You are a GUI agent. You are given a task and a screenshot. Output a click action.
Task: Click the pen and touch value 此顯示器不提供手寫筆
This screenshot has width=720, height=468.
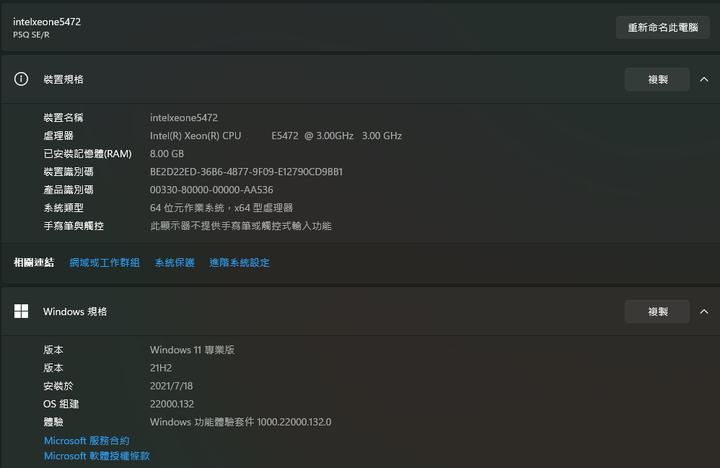pos(241,226)
